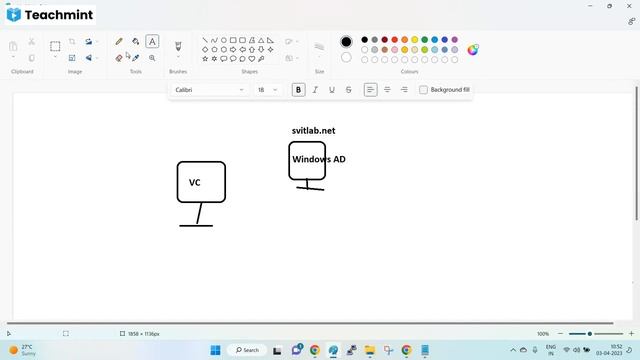640x360 pixels.
Task: Toggle Italic text formatting
Action: 315,90
